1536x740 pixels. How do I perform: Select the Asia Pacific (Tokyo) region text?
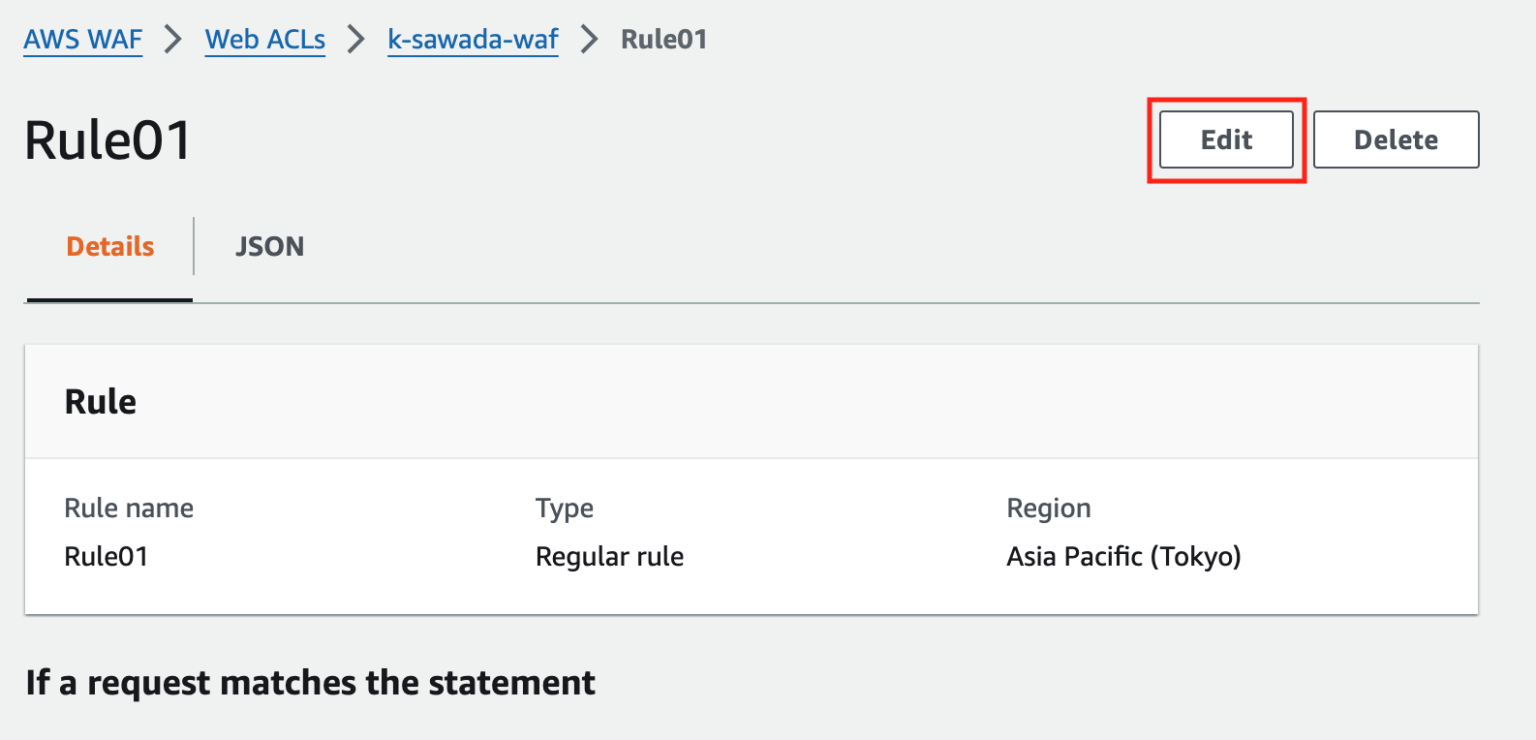pos(1124,556)
